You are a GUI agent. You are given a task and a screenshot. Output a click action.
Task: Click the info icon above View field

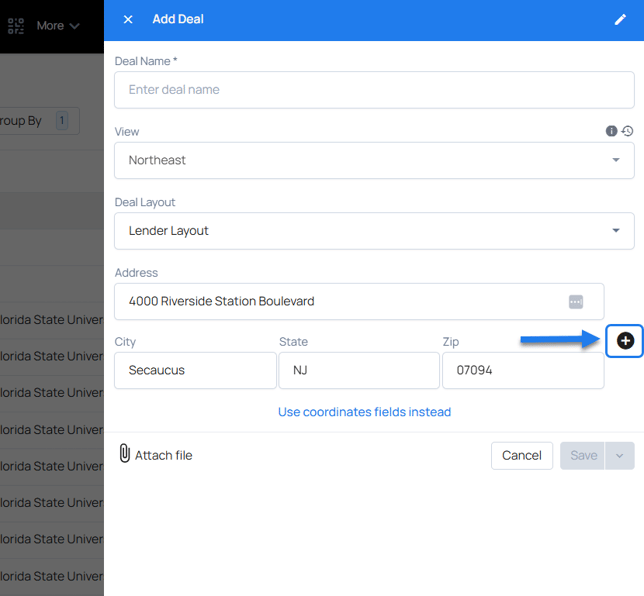click(612, 131)
